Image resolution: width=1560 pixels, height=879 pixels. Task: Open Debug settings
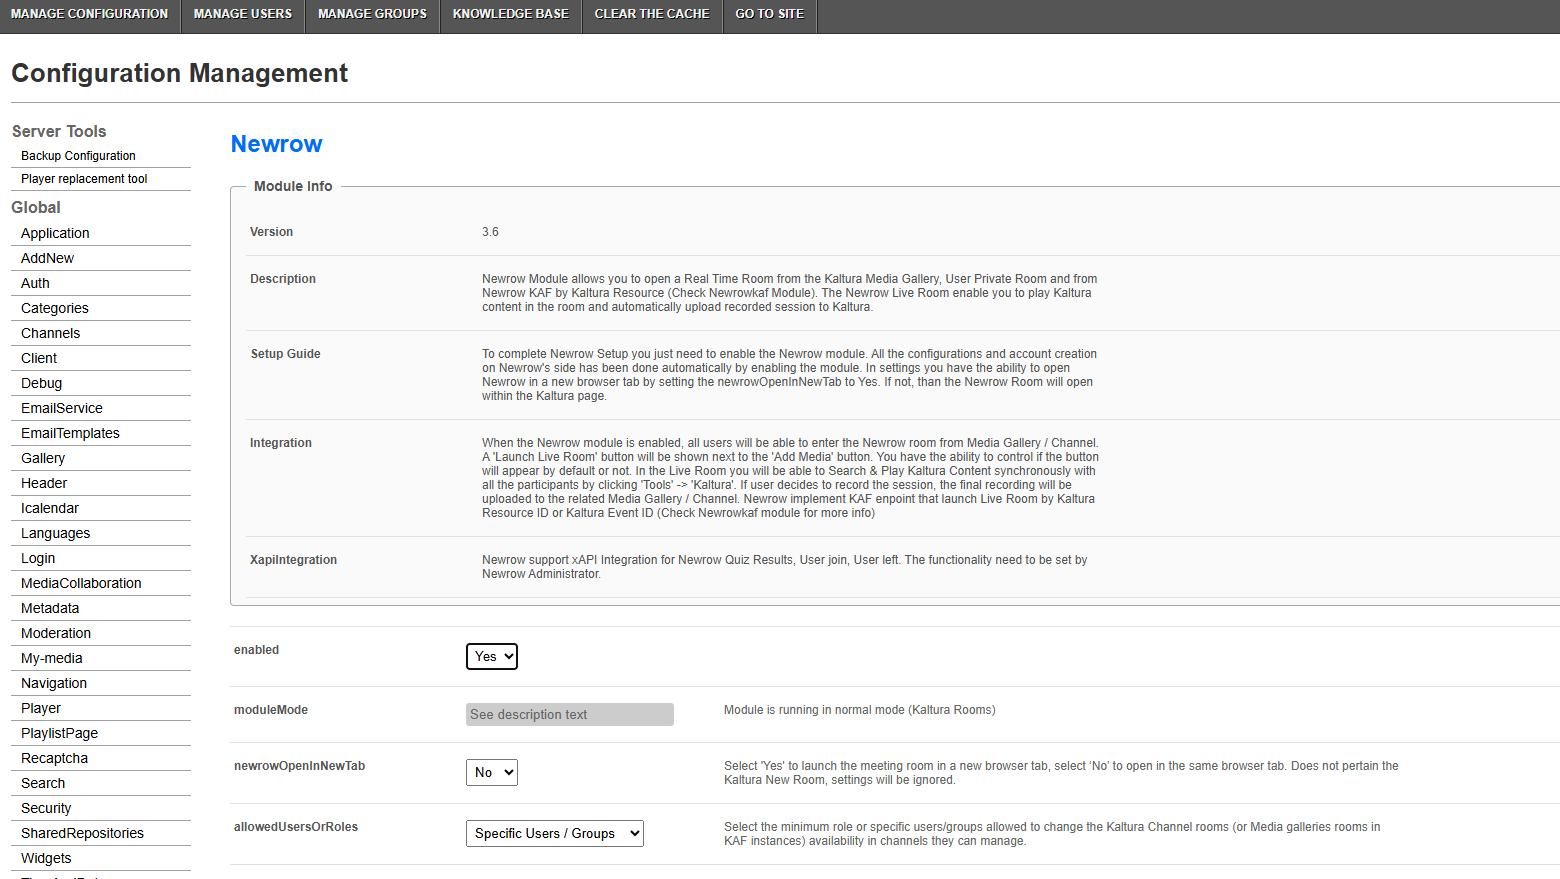(x=41, y=383)
